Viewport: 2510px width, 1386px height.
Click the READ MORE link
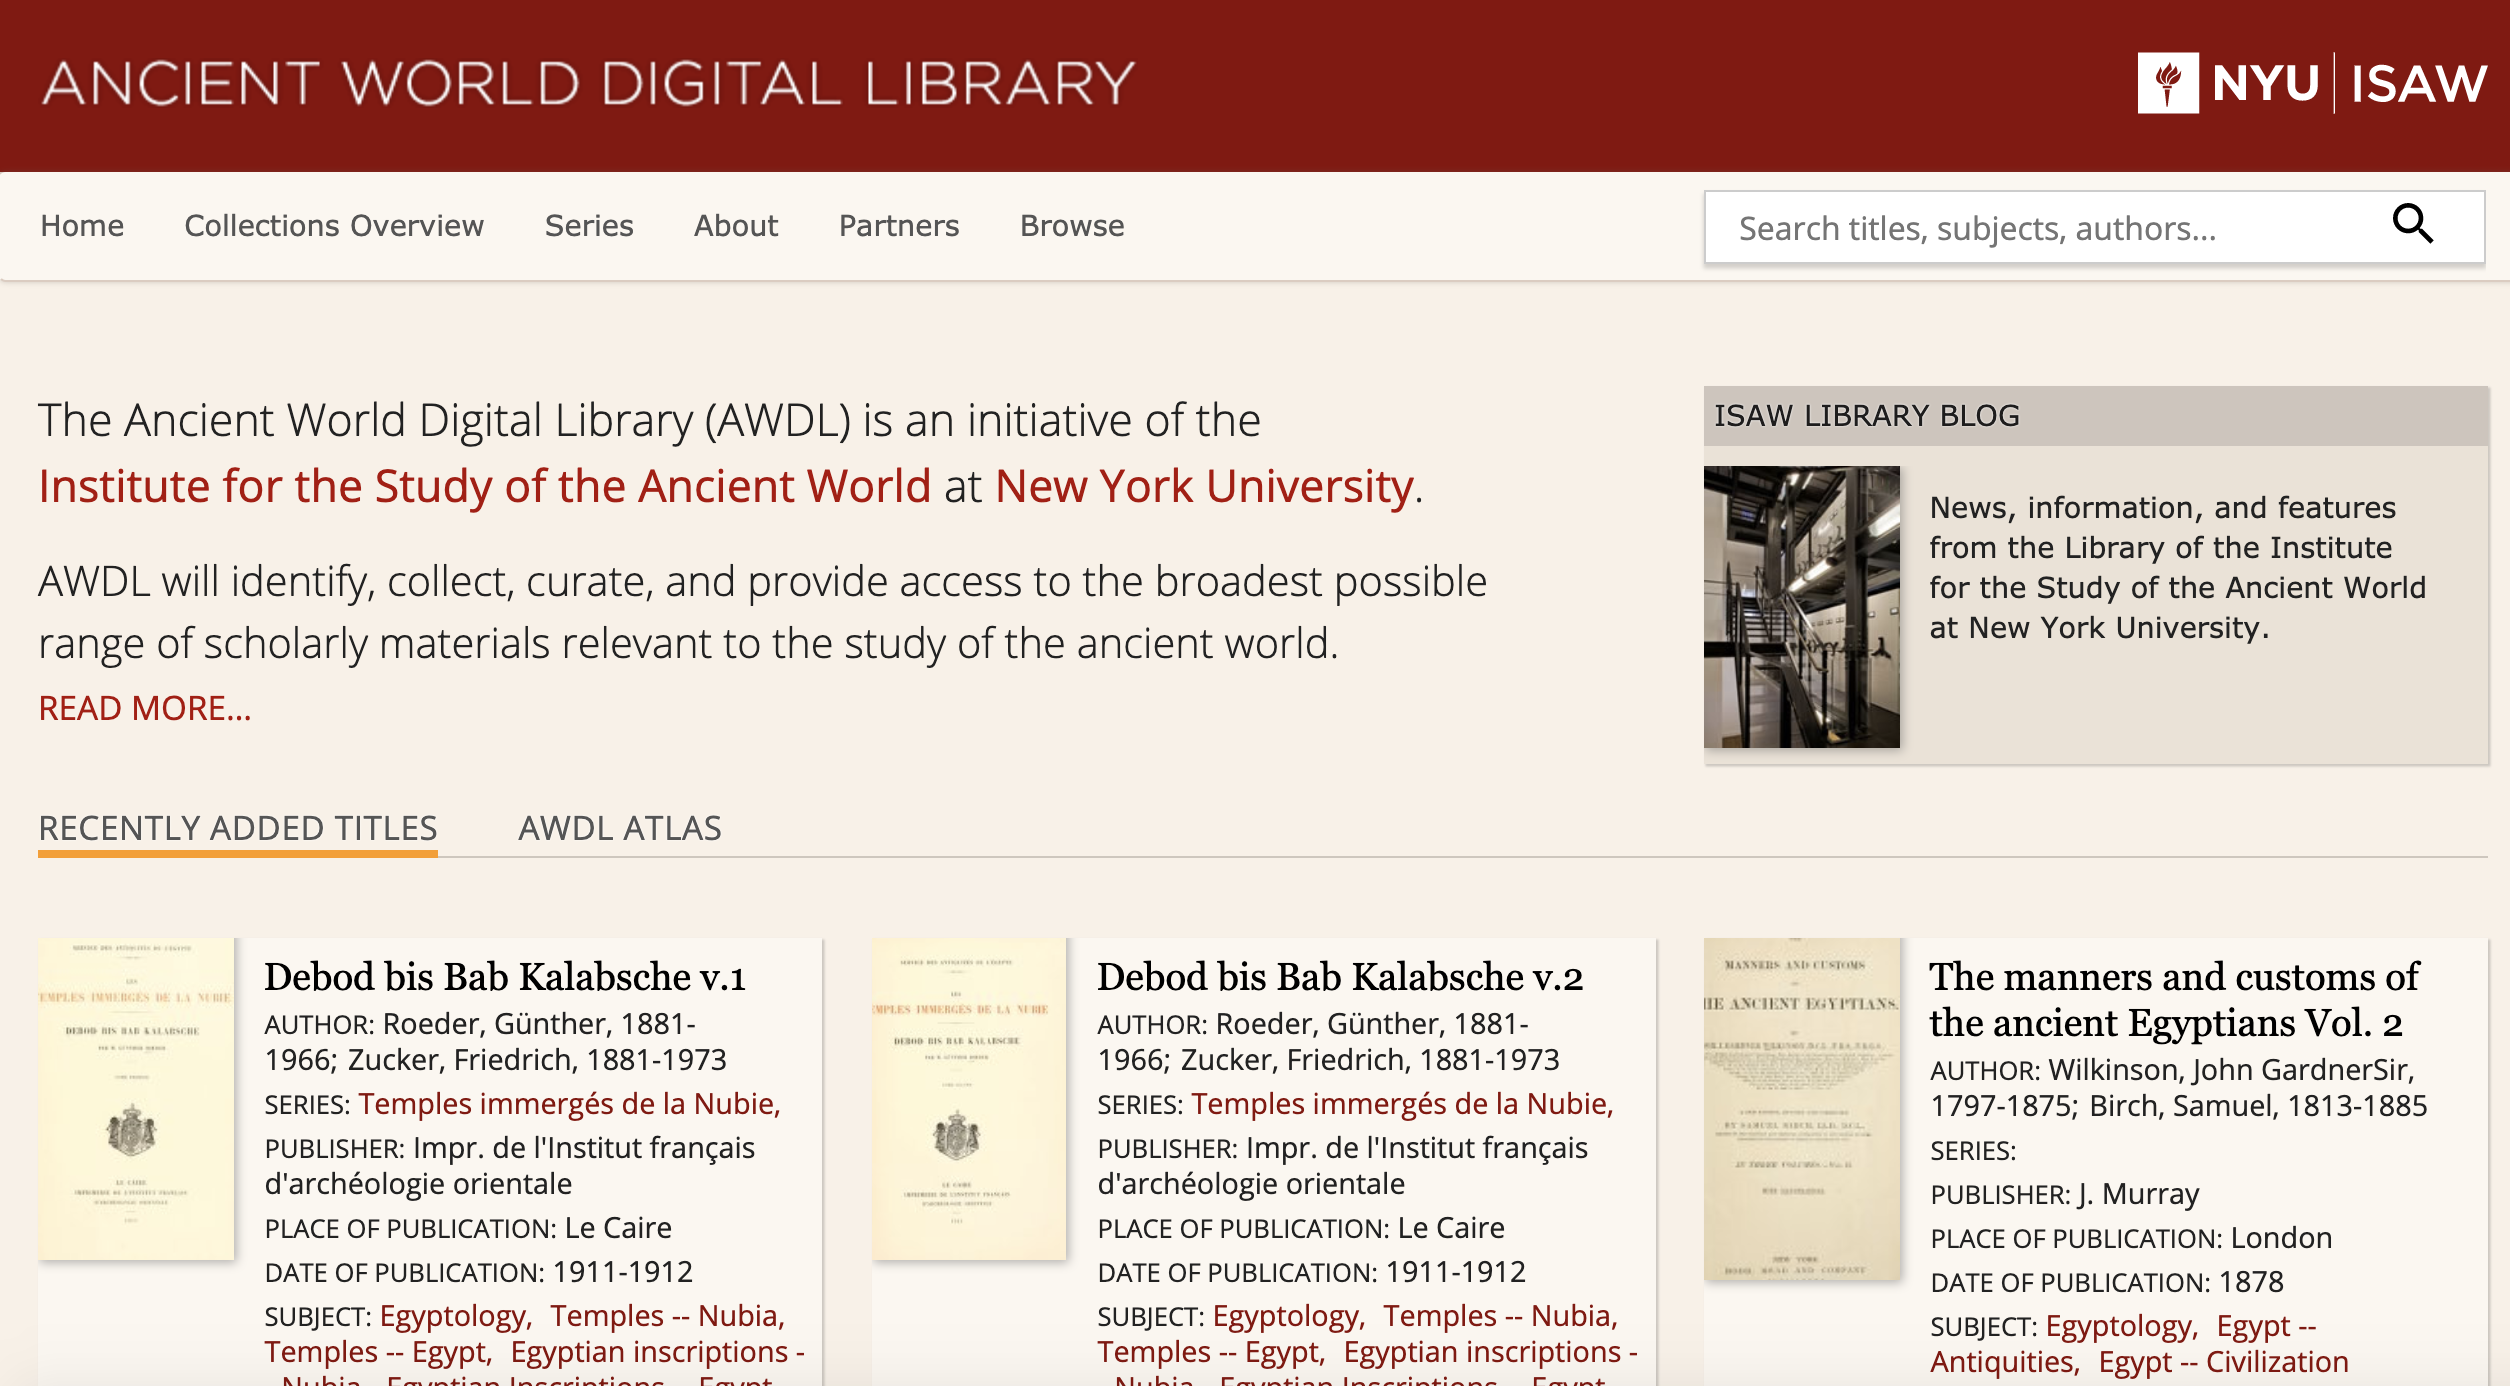tap(144, 708)
